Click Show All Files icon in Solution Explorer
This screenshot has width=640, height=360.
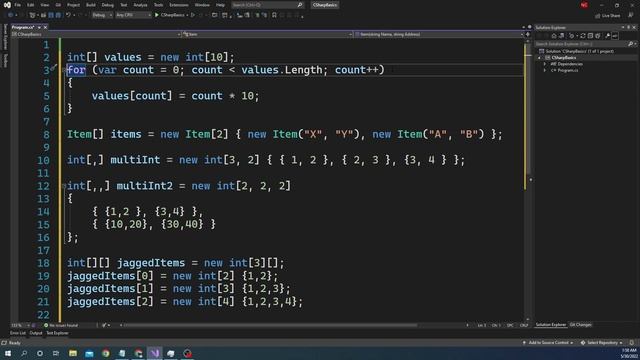coord(598,36)
